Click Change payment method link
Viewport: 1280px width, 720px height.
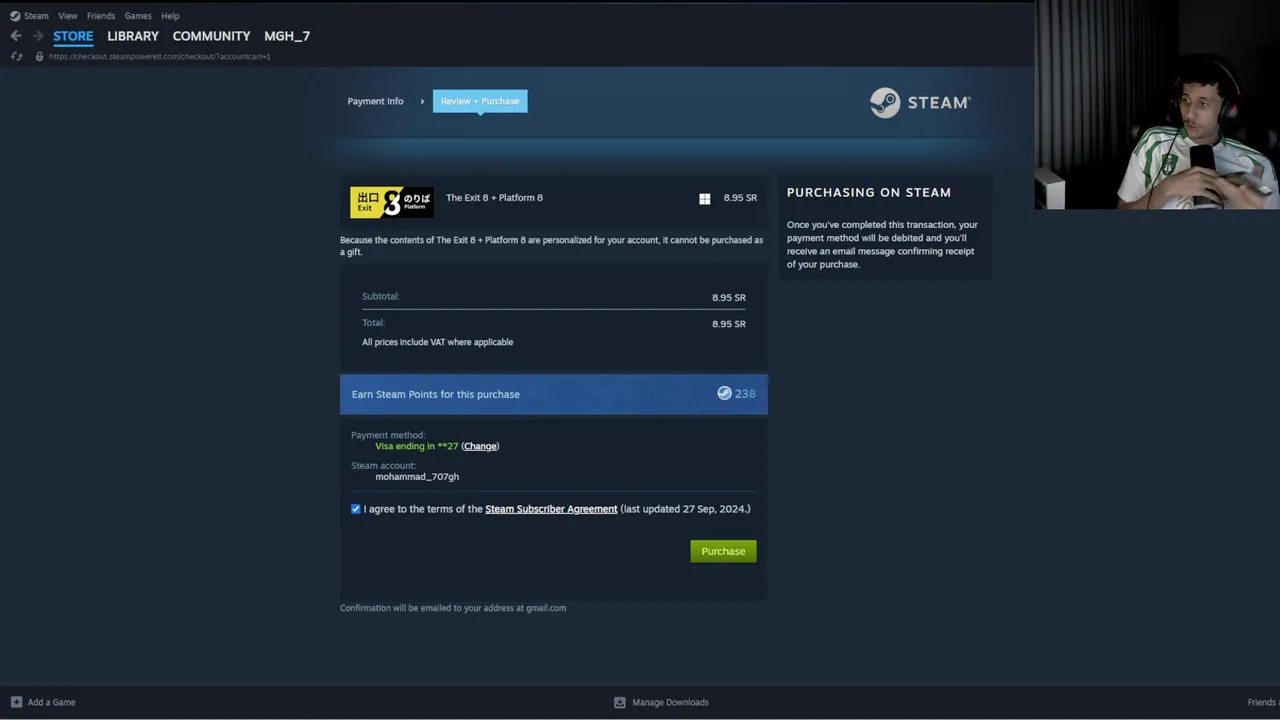coord(480,446)
